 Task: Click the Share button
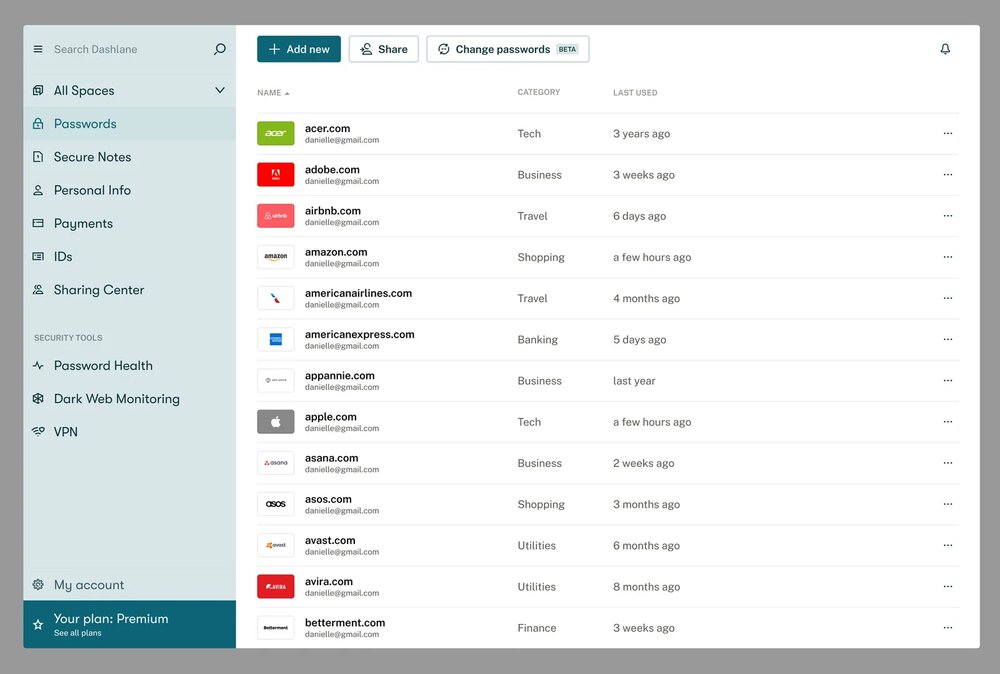pos(383,49)
